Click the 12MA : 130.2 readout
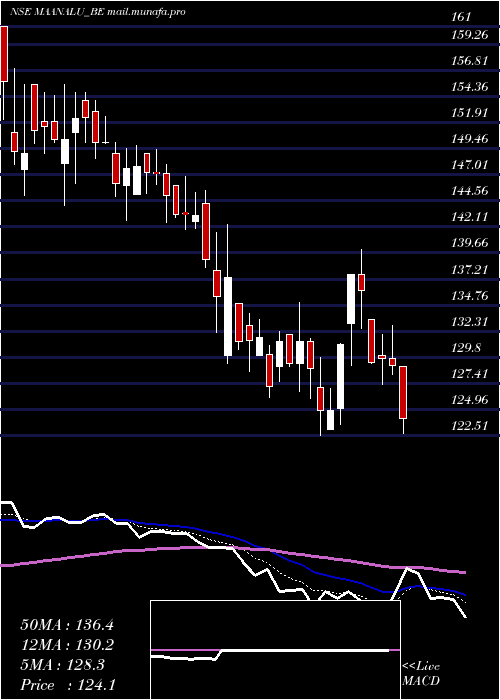 pos(67,645)
